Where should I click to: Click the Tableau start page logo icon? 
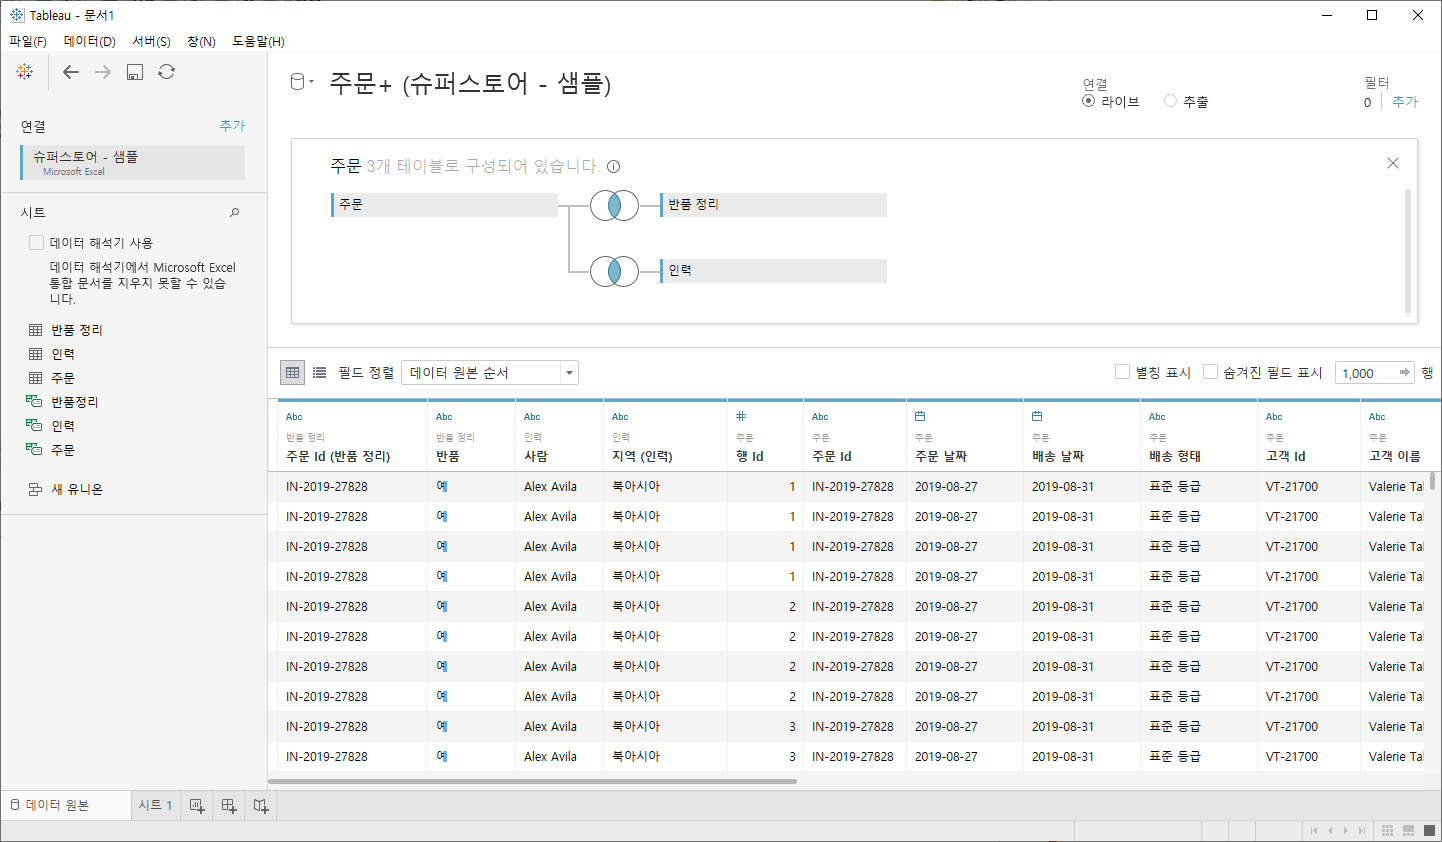tap(25, 71)
